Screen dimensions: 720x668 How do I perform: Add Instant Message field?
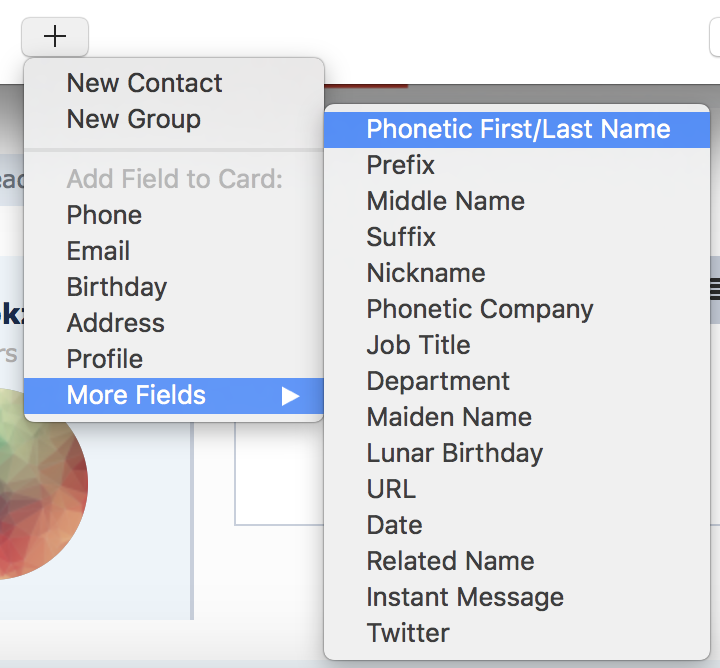465,597
